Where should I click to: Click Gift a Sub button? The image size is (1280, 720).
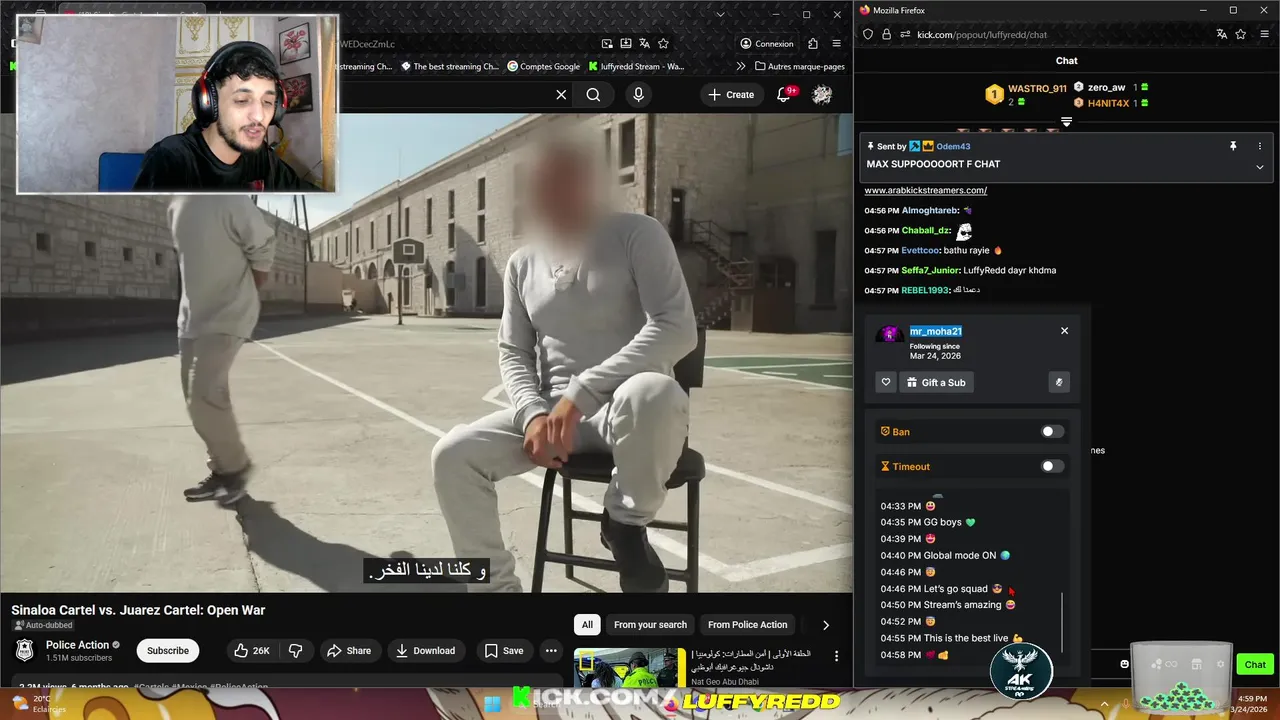(937, 382)
